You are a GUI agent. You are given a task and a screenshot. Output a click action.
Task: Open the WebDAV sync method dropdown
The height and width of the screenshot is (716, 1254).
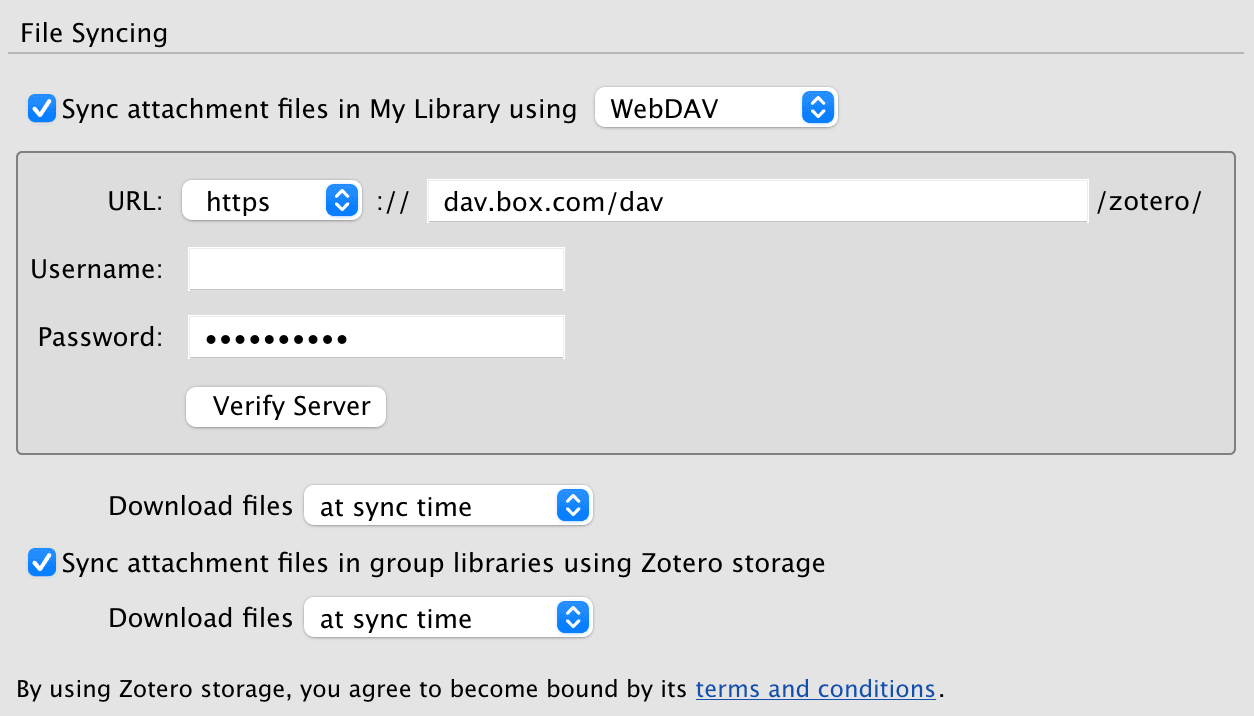point(714,108)
